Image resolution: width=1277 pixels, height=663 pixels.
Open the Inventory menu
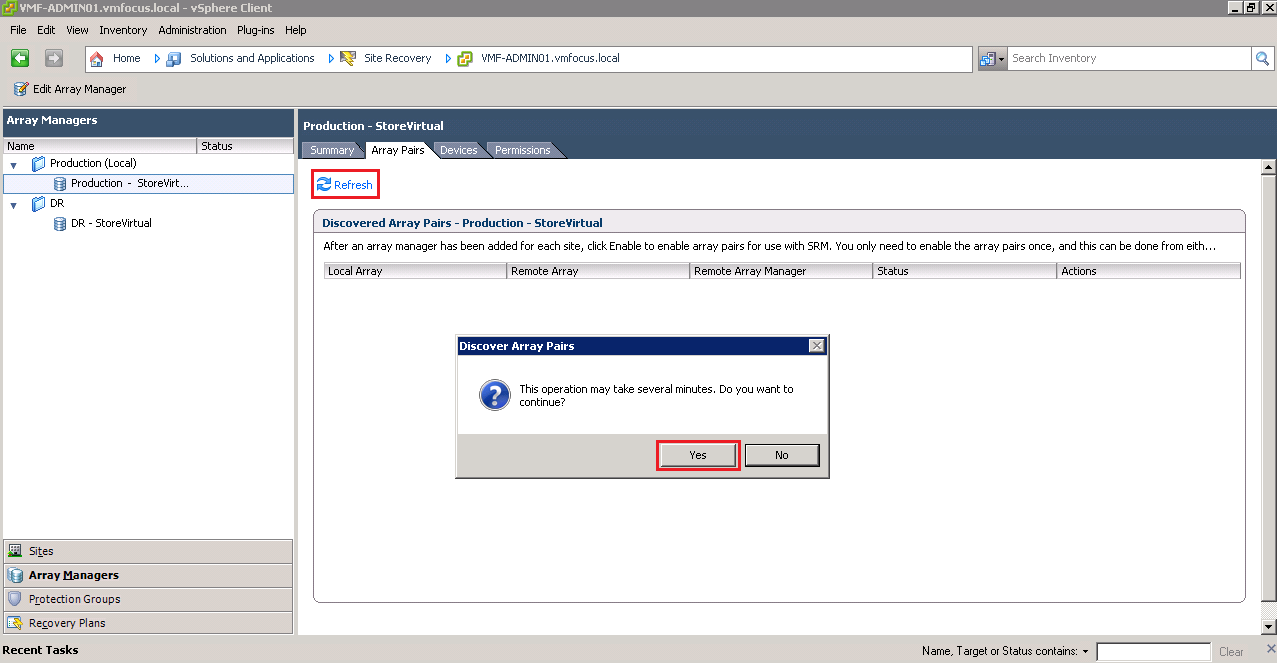pos(123,30)
